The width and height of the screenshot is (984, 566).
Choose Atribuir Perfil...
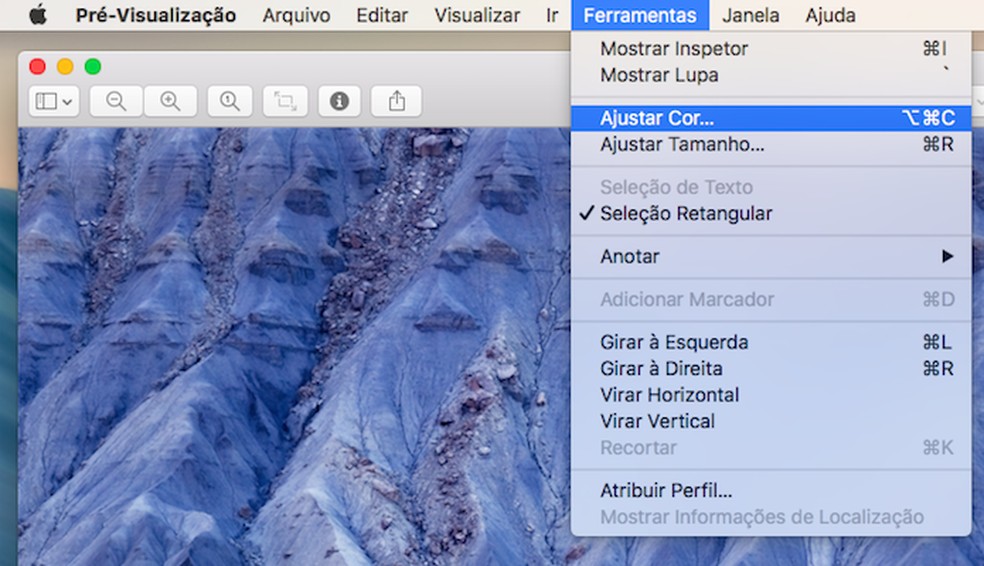point(771,490)
